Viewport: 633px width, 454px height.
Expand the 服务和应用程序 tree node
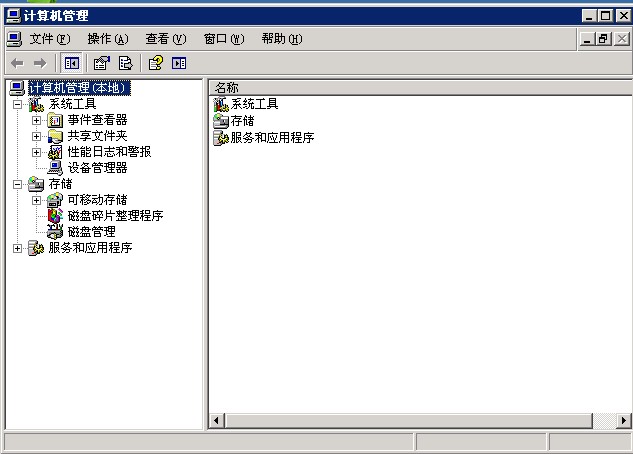pyautogui.click(x=17, y=248)
